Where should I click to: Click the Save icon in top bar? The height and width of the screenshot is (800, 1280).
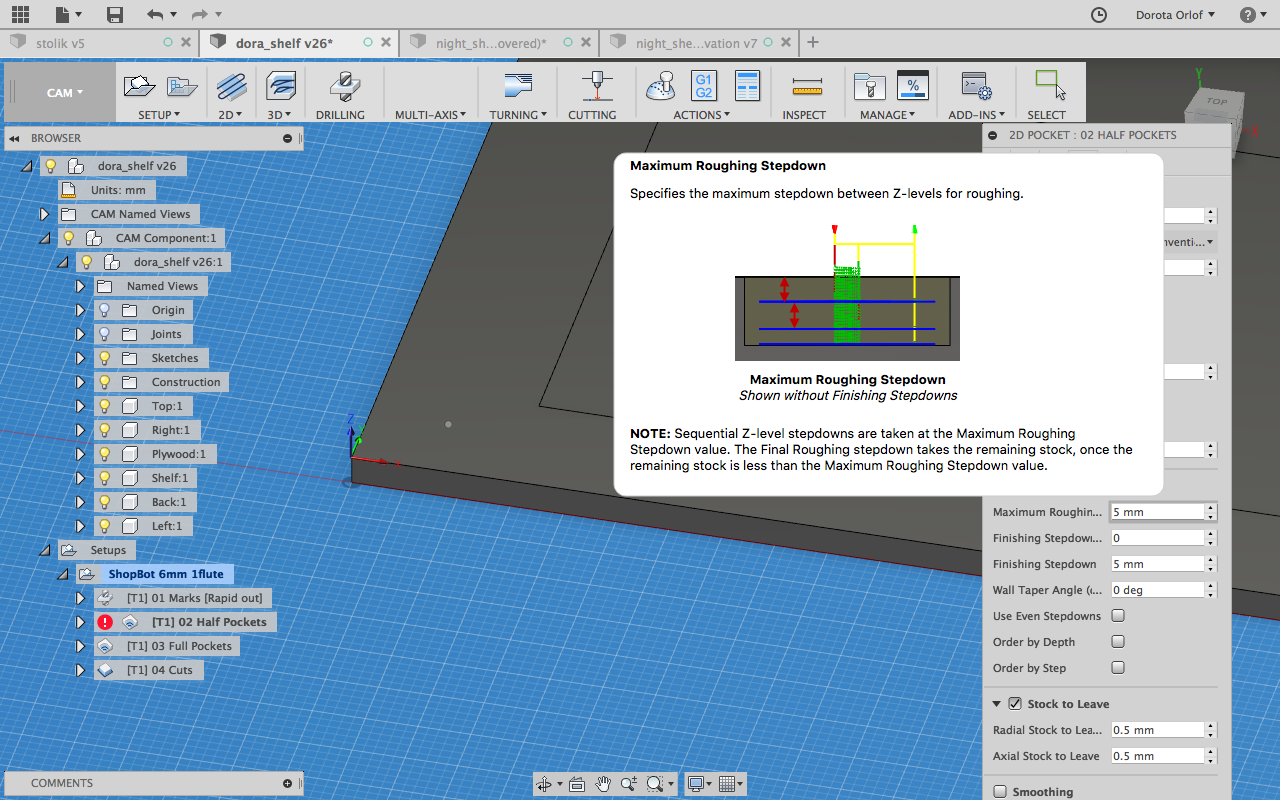click(x=115, y=15)
